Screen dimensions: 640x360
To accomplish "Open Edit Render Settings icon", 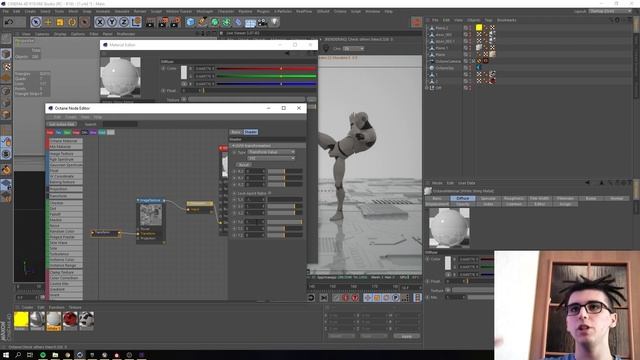I will point(176,22).
